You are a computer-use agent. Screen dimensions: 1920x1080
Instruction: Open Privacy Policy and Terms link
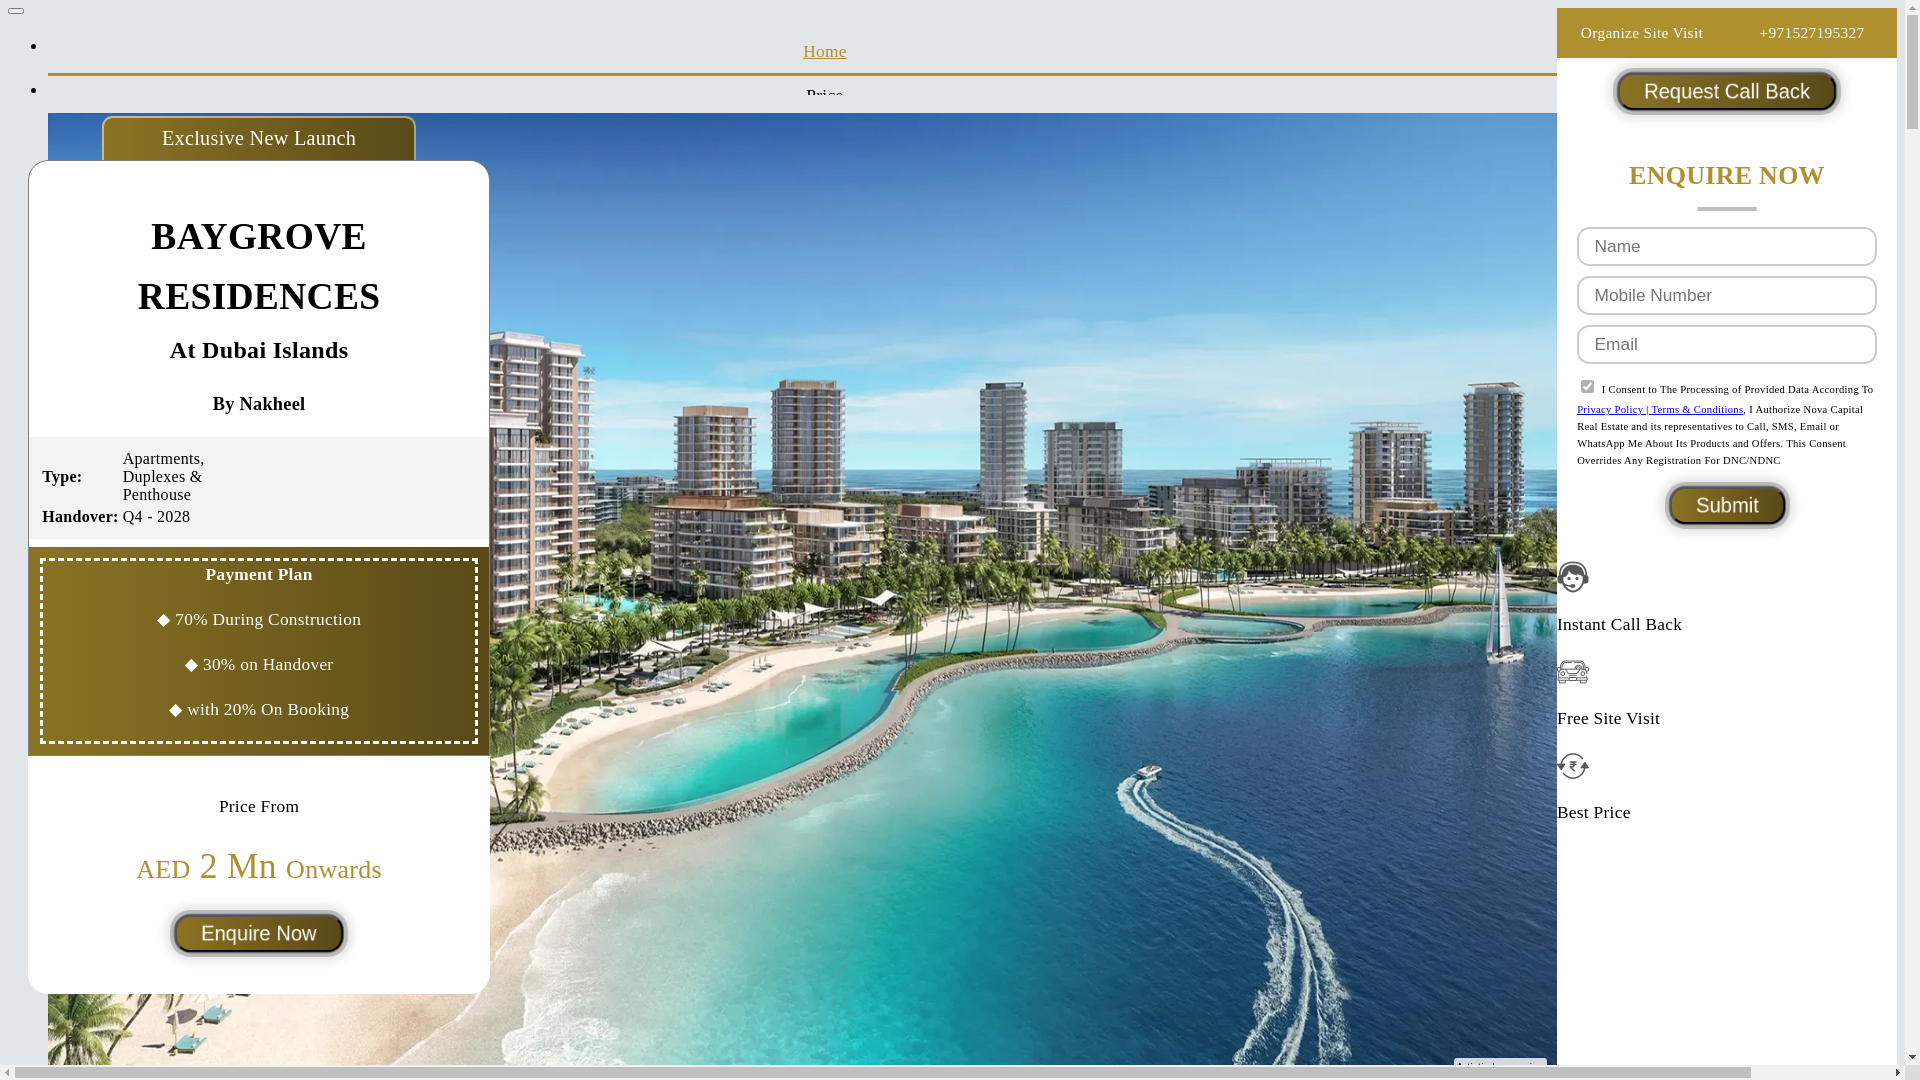1660,409
